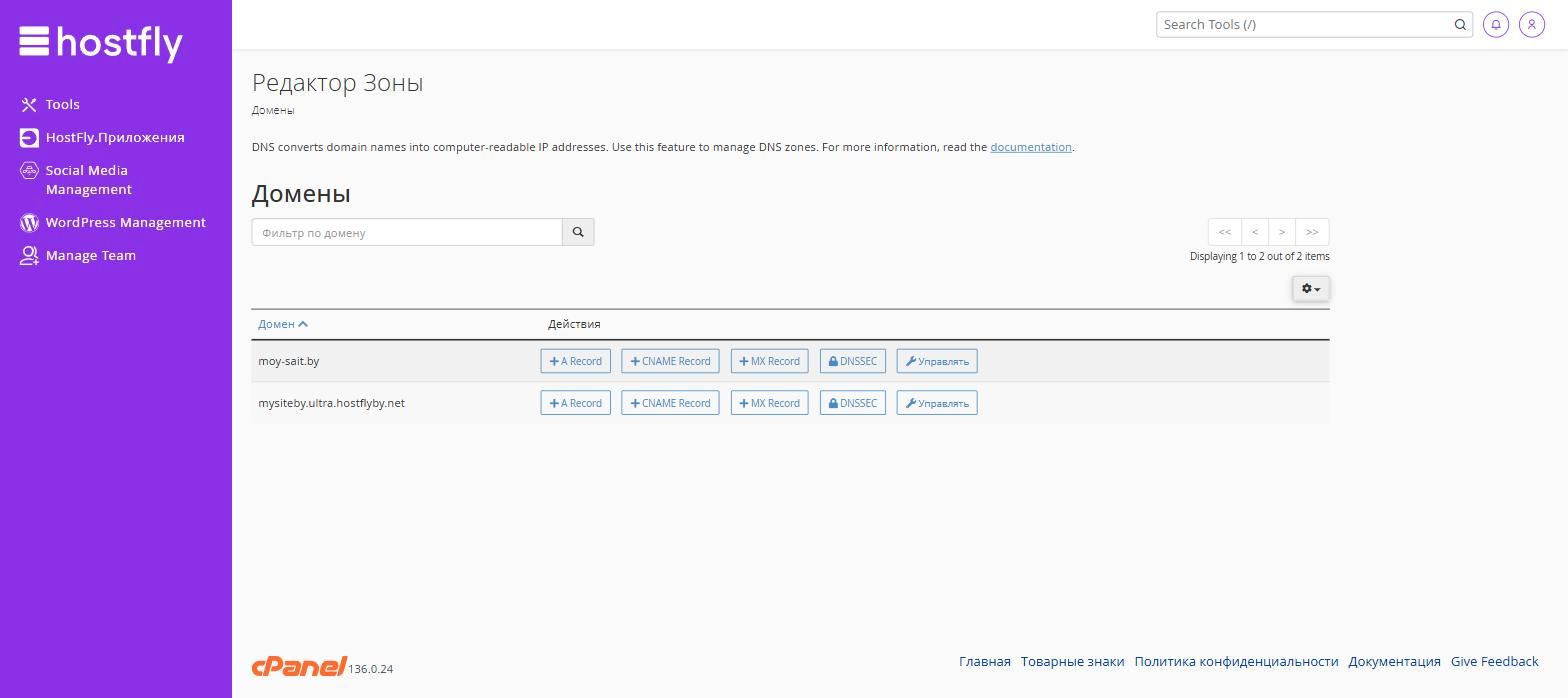The height and width of the screenshot is (698, 1568).
Task: Click the Фильтр по домену input field
Action: (407, 232)
